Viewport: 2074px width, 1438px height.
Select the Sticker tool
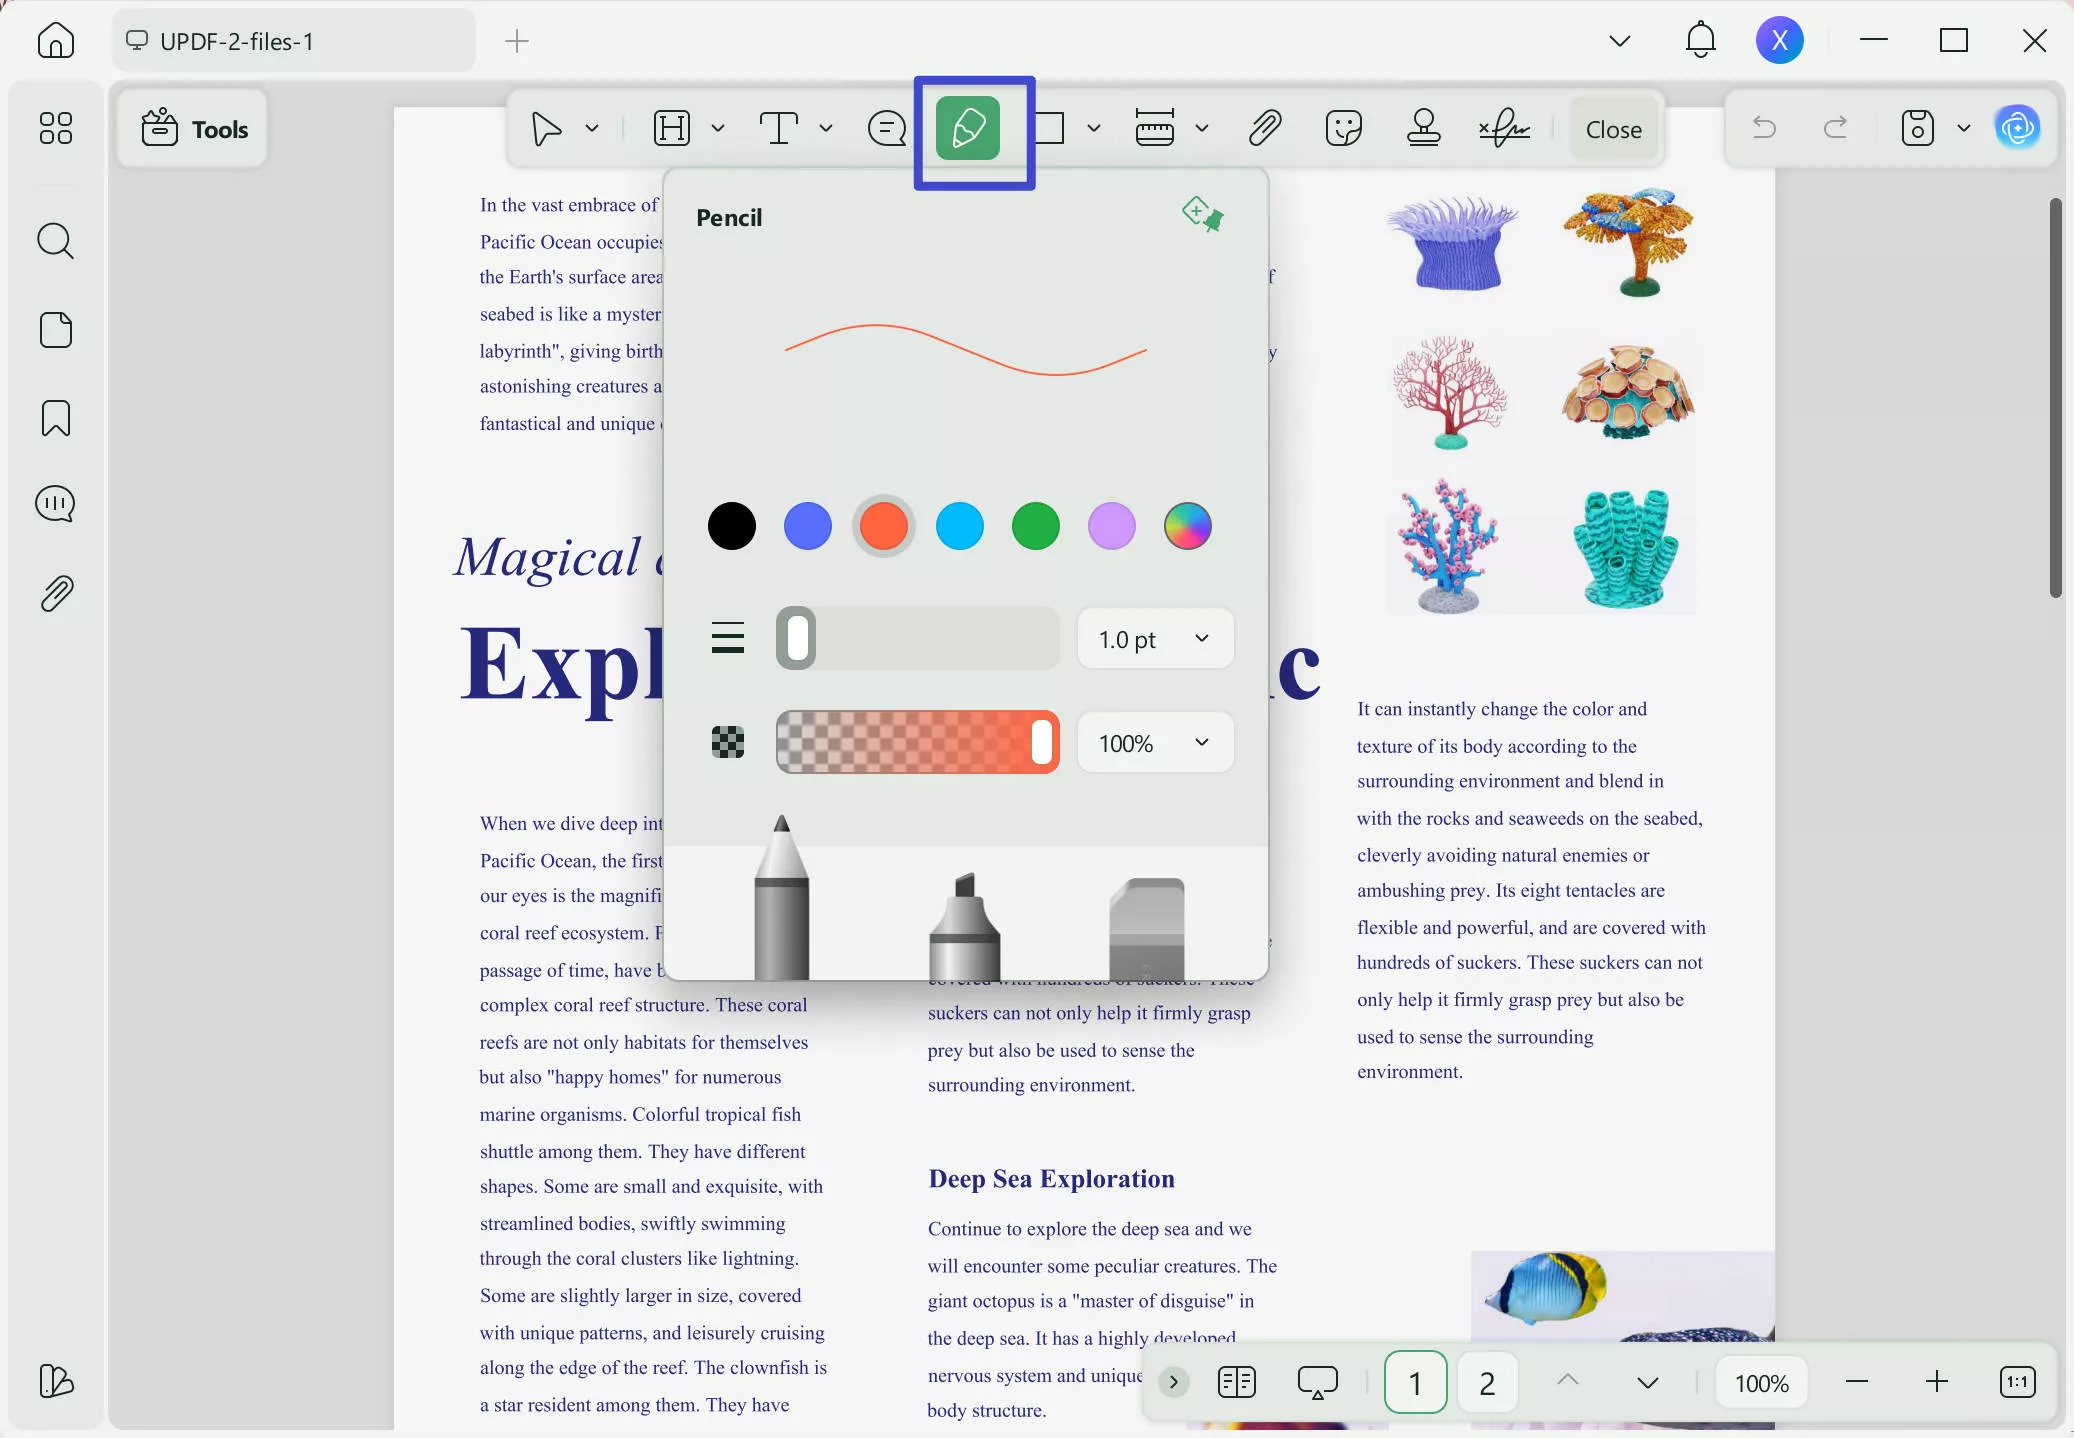click(1342, 128)
